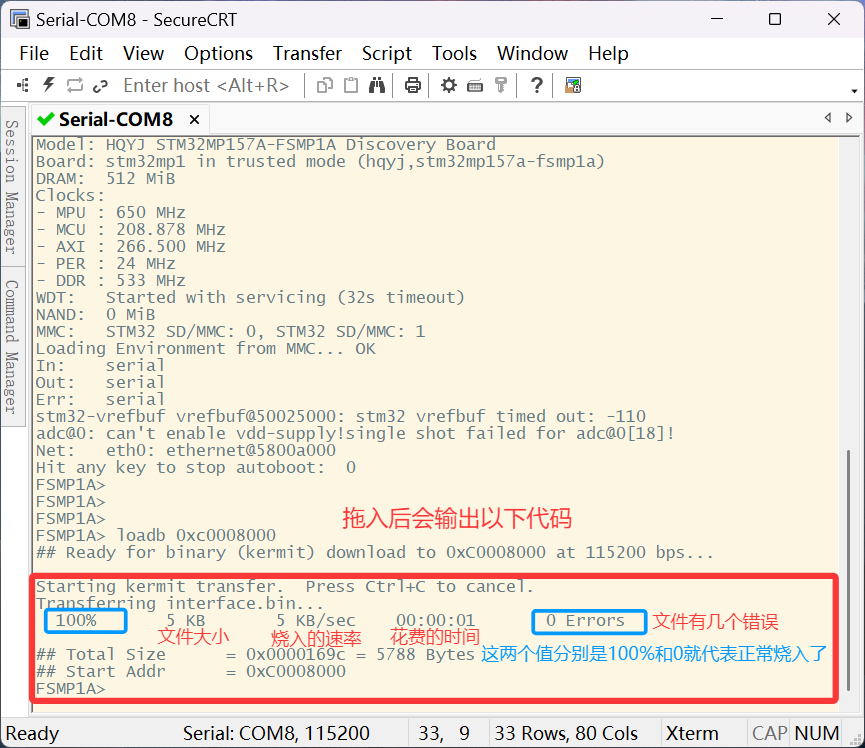Click the Help question mark icon
The image size is (865, 748).
click(536, 86)
